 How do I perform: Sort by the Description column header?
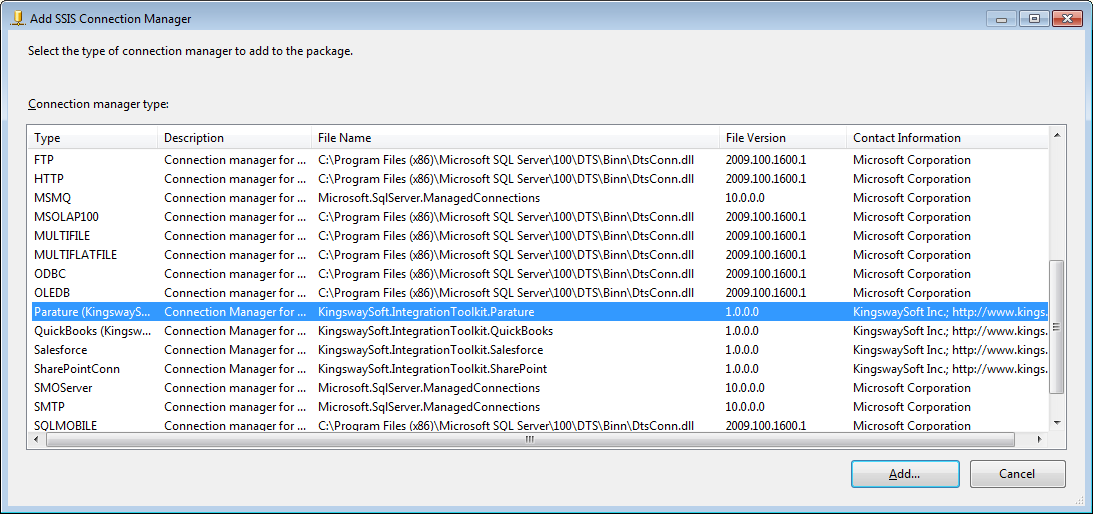click(x=234, y=138)
